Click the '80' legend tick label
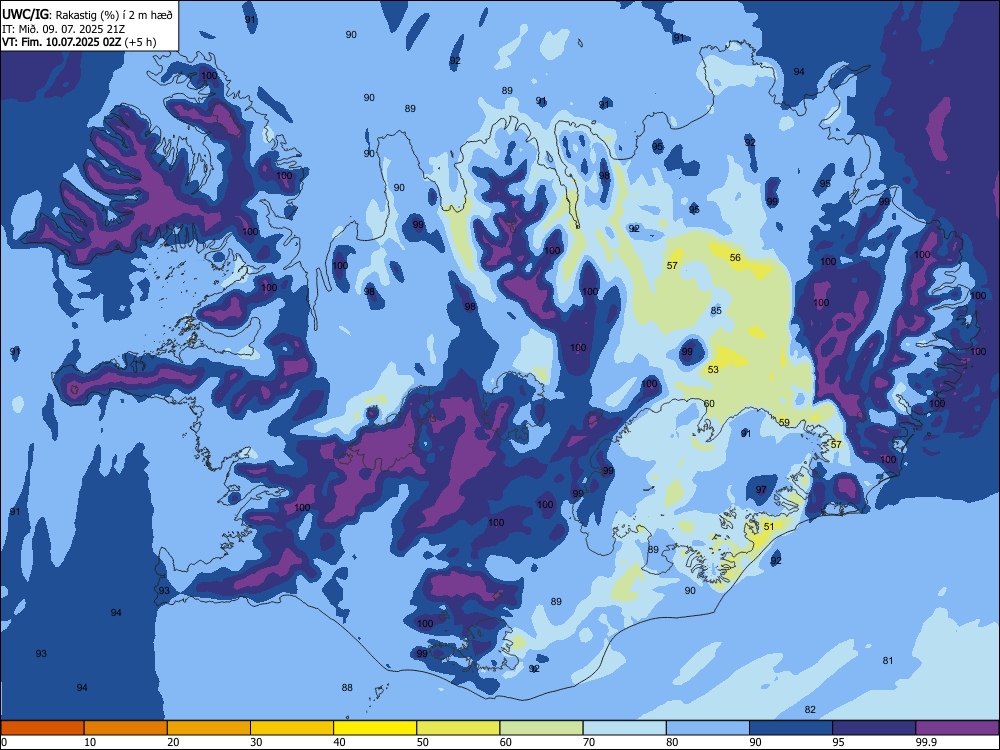 672,742
